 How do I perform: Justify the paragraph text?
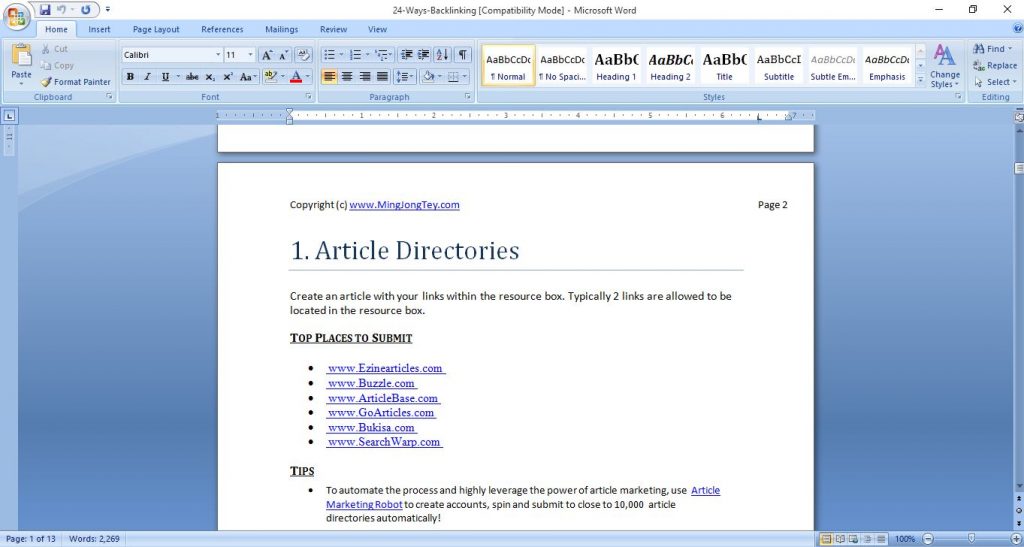[382, 77]
